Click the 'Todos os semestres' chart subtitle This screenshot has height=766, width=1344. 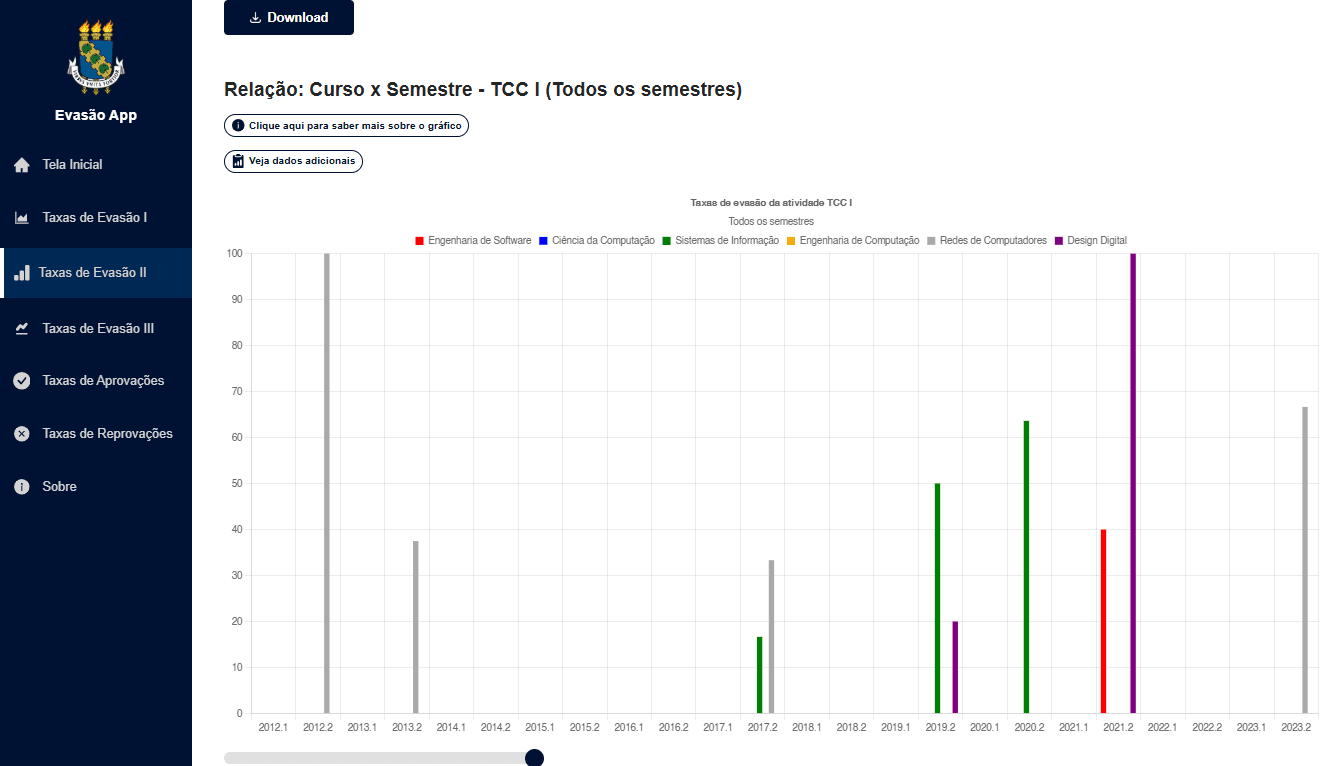(771, 221)
